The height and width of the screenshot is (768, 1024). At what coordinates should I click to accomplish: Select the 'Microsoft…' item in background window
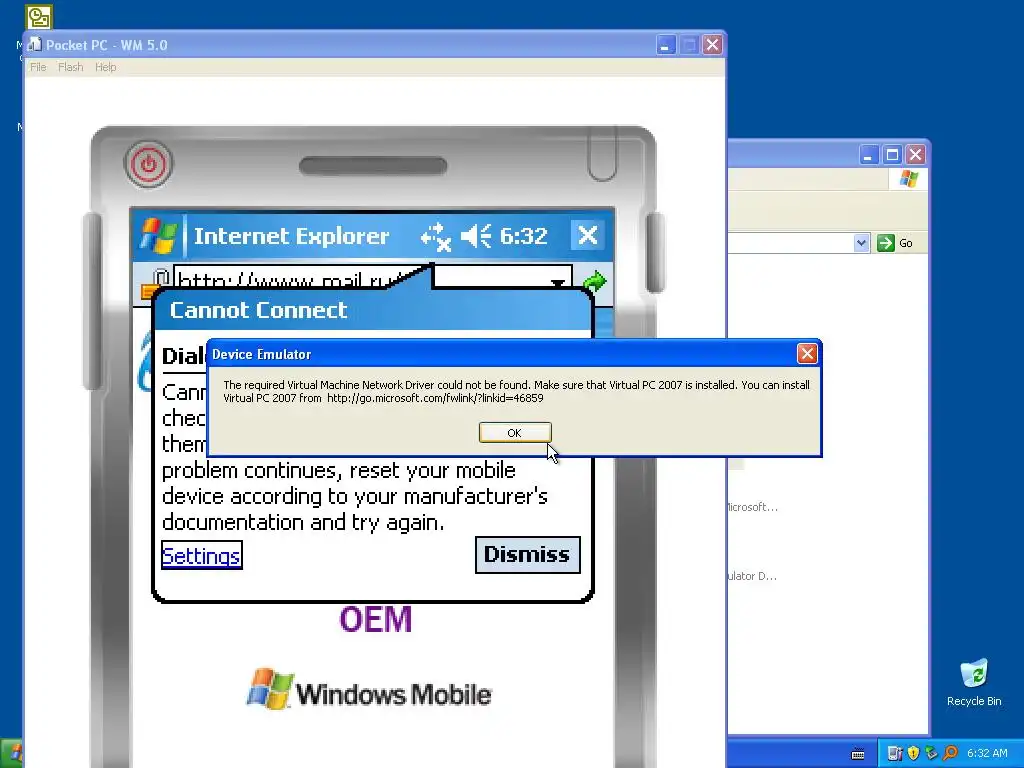[x=752, y=507]
